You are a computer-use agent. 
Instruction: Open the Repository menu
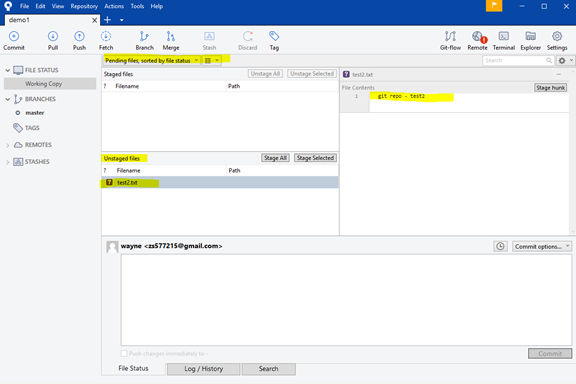(84, 6)
